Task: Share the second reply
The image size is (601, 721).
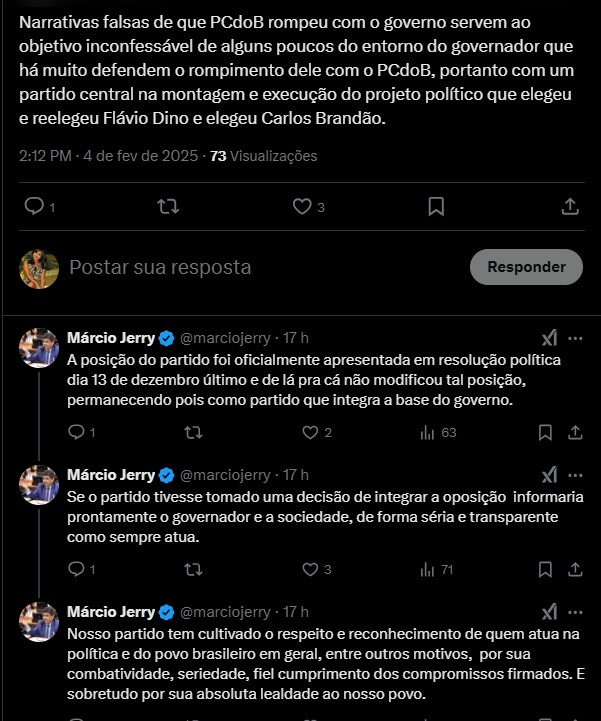Action: point(575,569)
